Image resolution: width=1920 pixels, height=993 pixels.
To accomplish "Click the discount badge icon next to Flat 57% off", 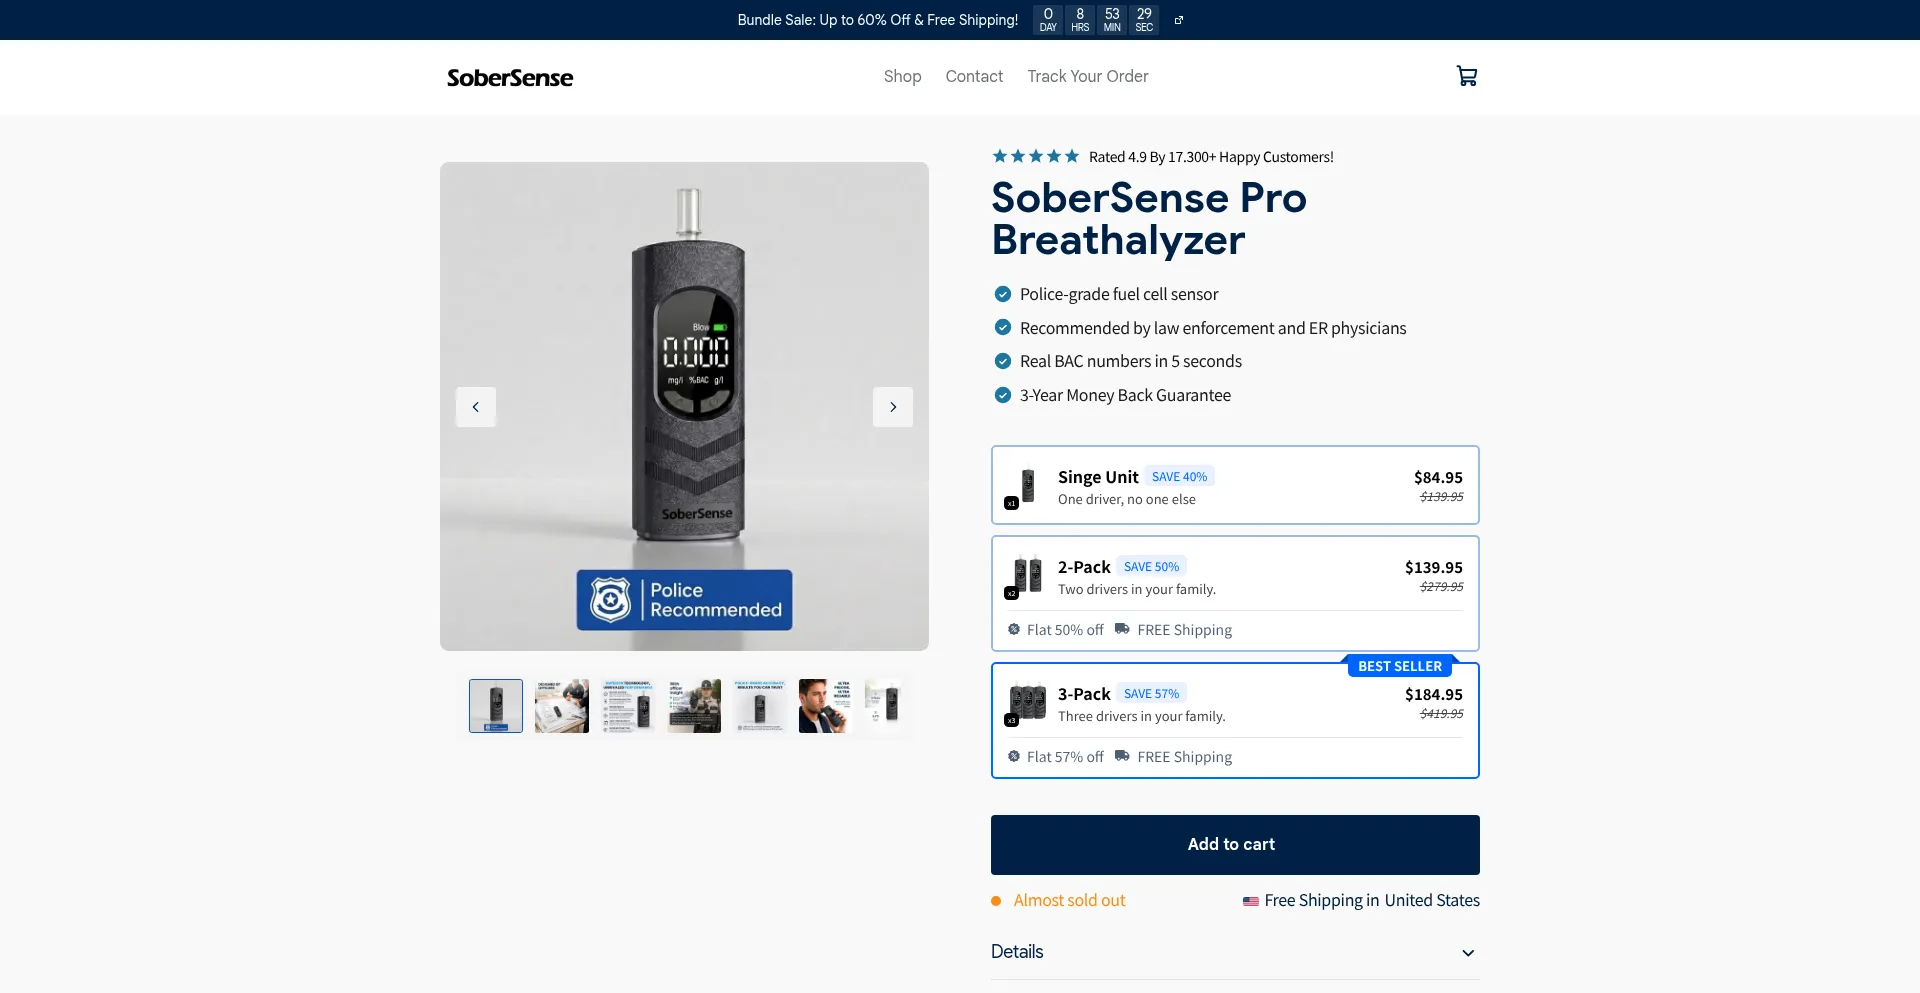I will click(1014, 756).
